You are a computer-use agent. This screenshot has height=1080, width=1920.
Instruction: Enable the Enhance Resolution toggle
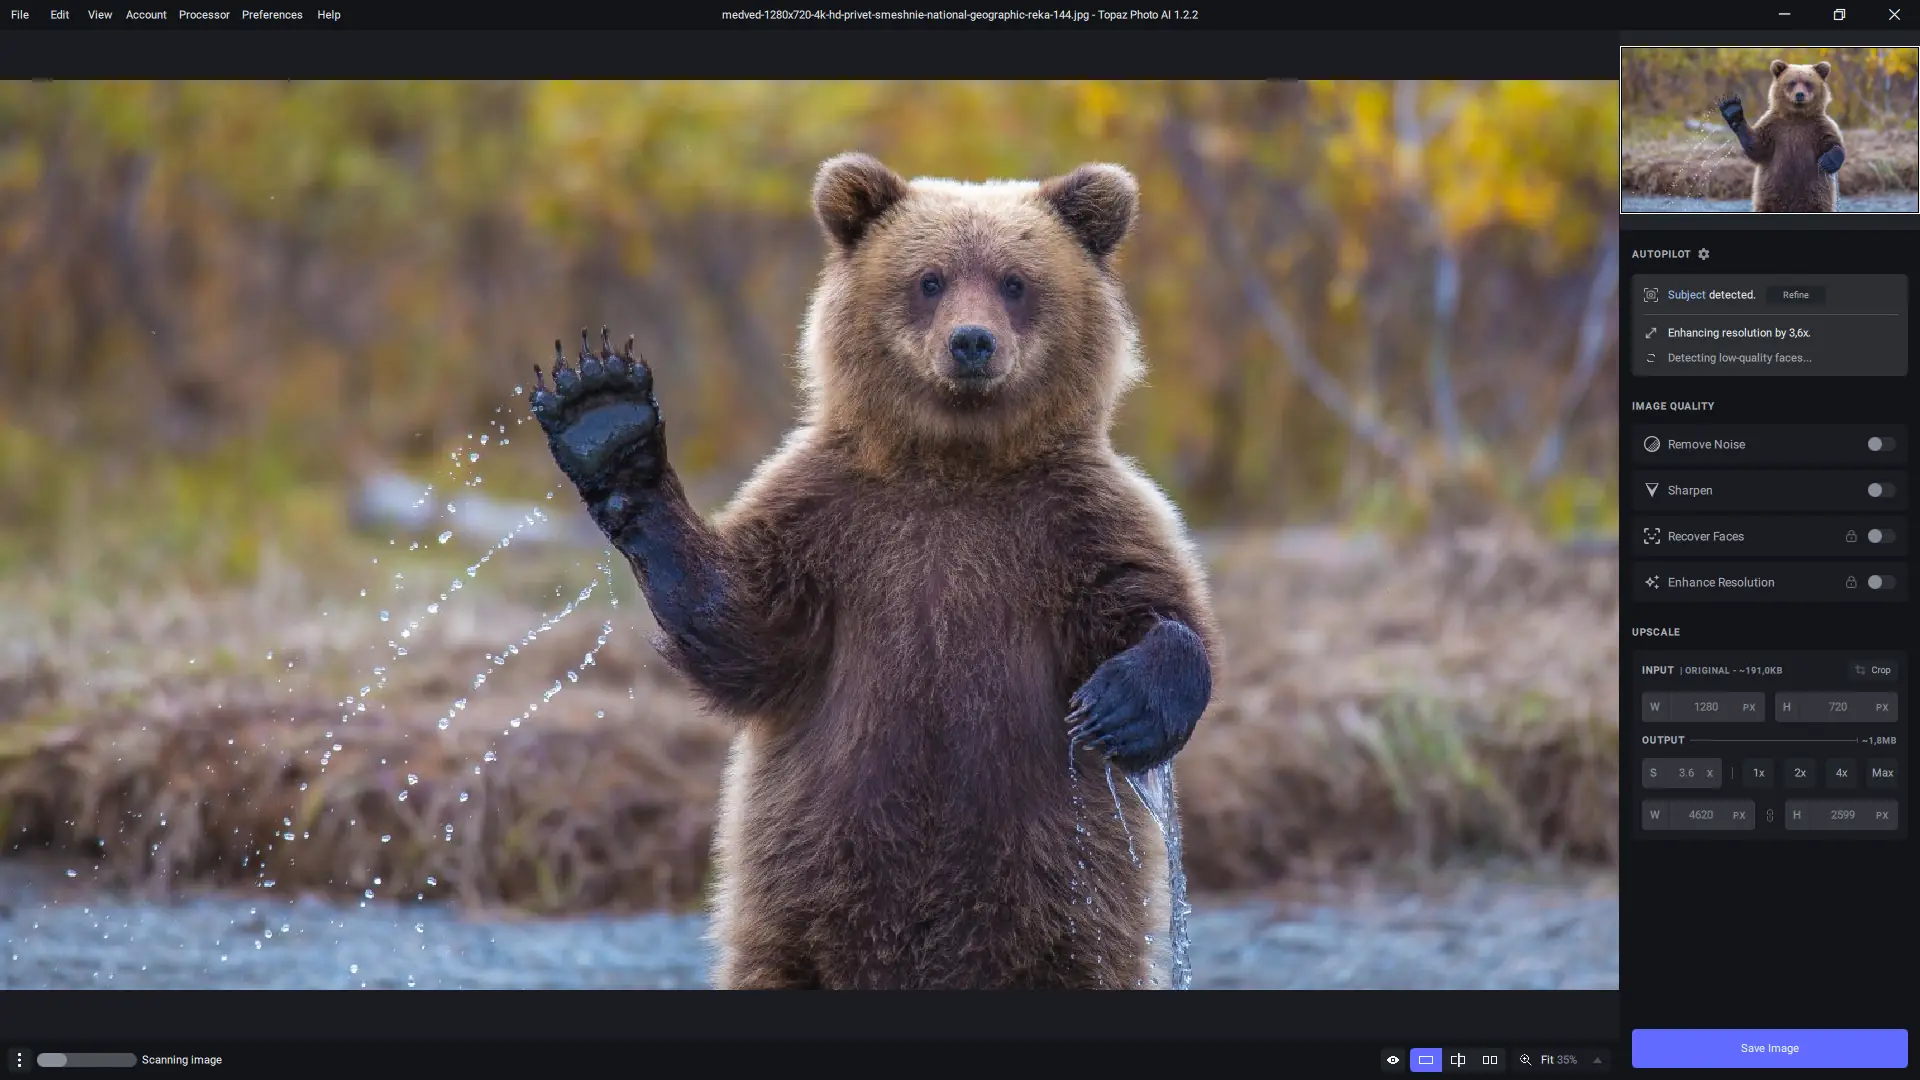point(1880,583)
